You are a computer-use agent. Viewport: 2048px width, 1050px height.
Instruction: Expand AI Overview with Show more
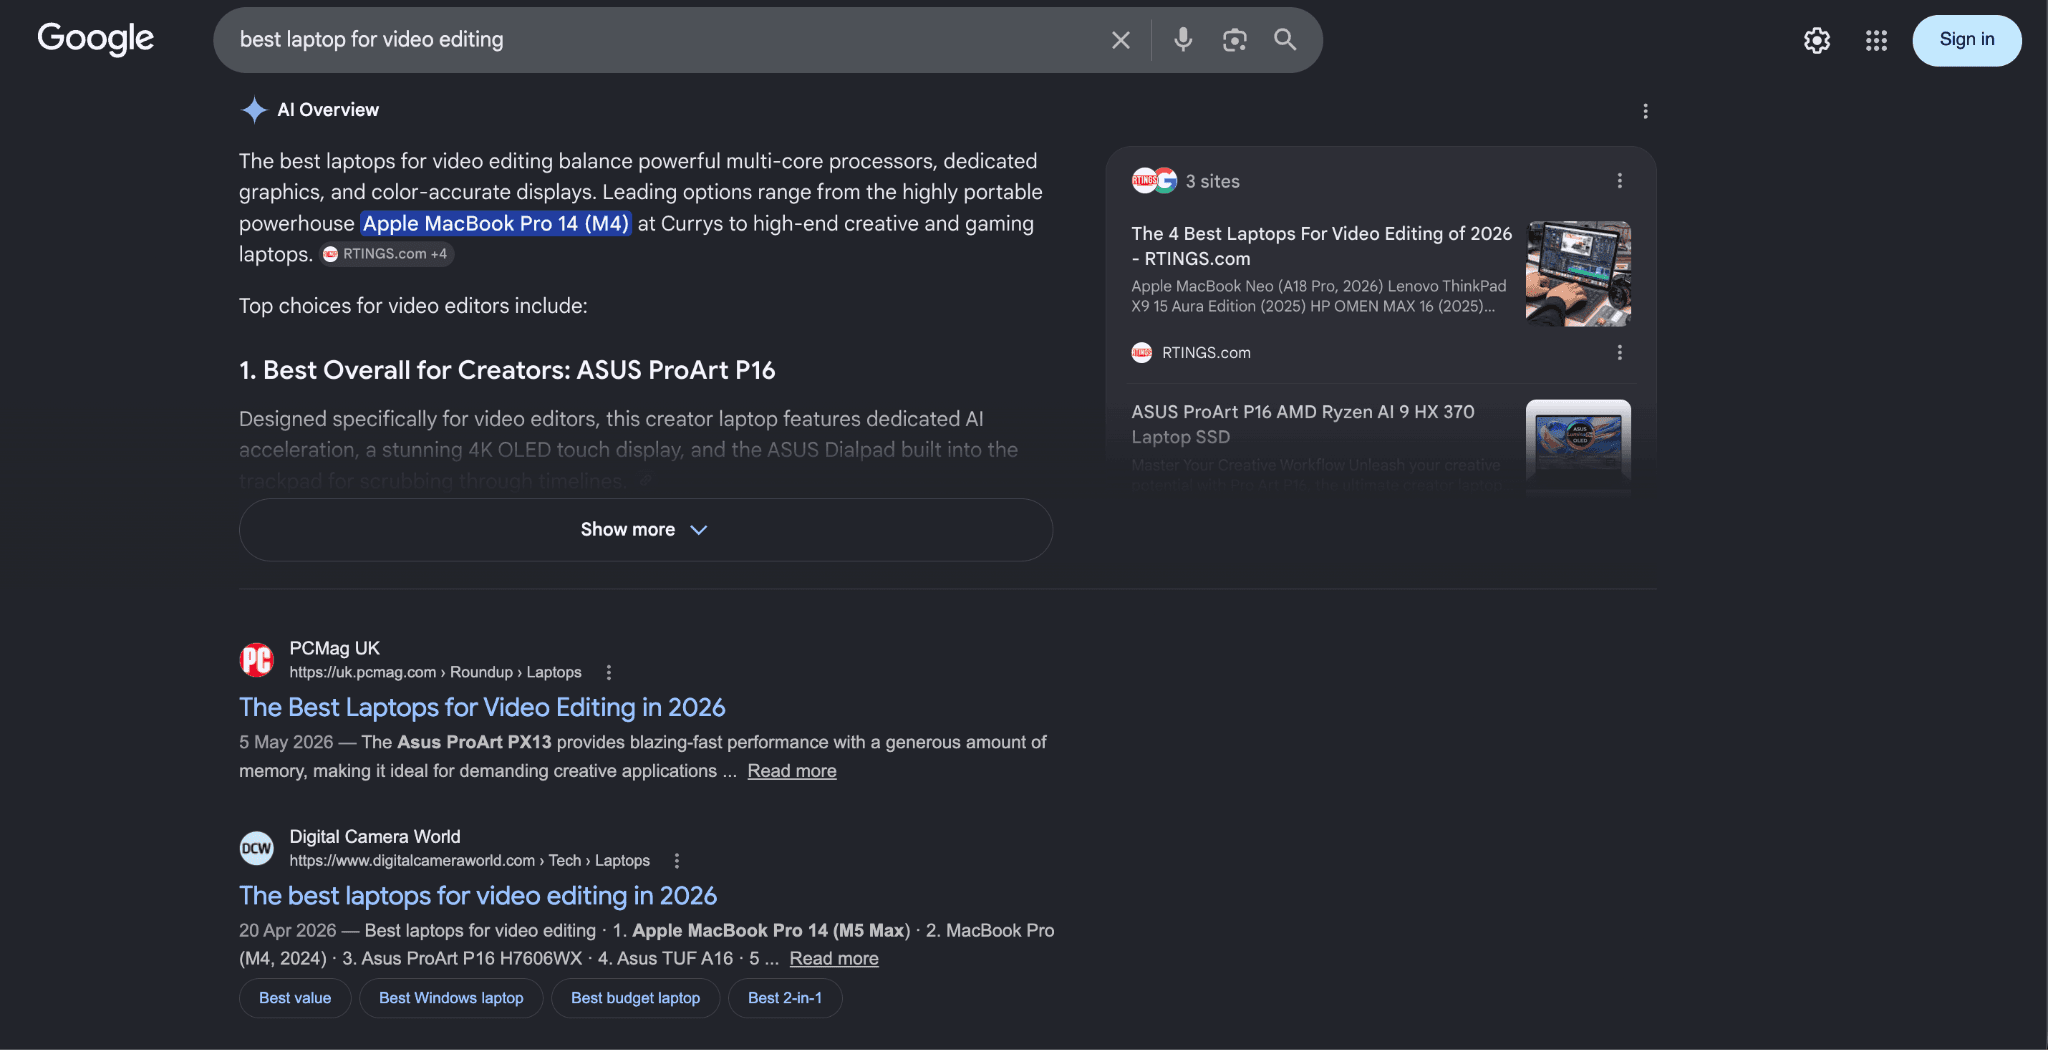(646, 530)
